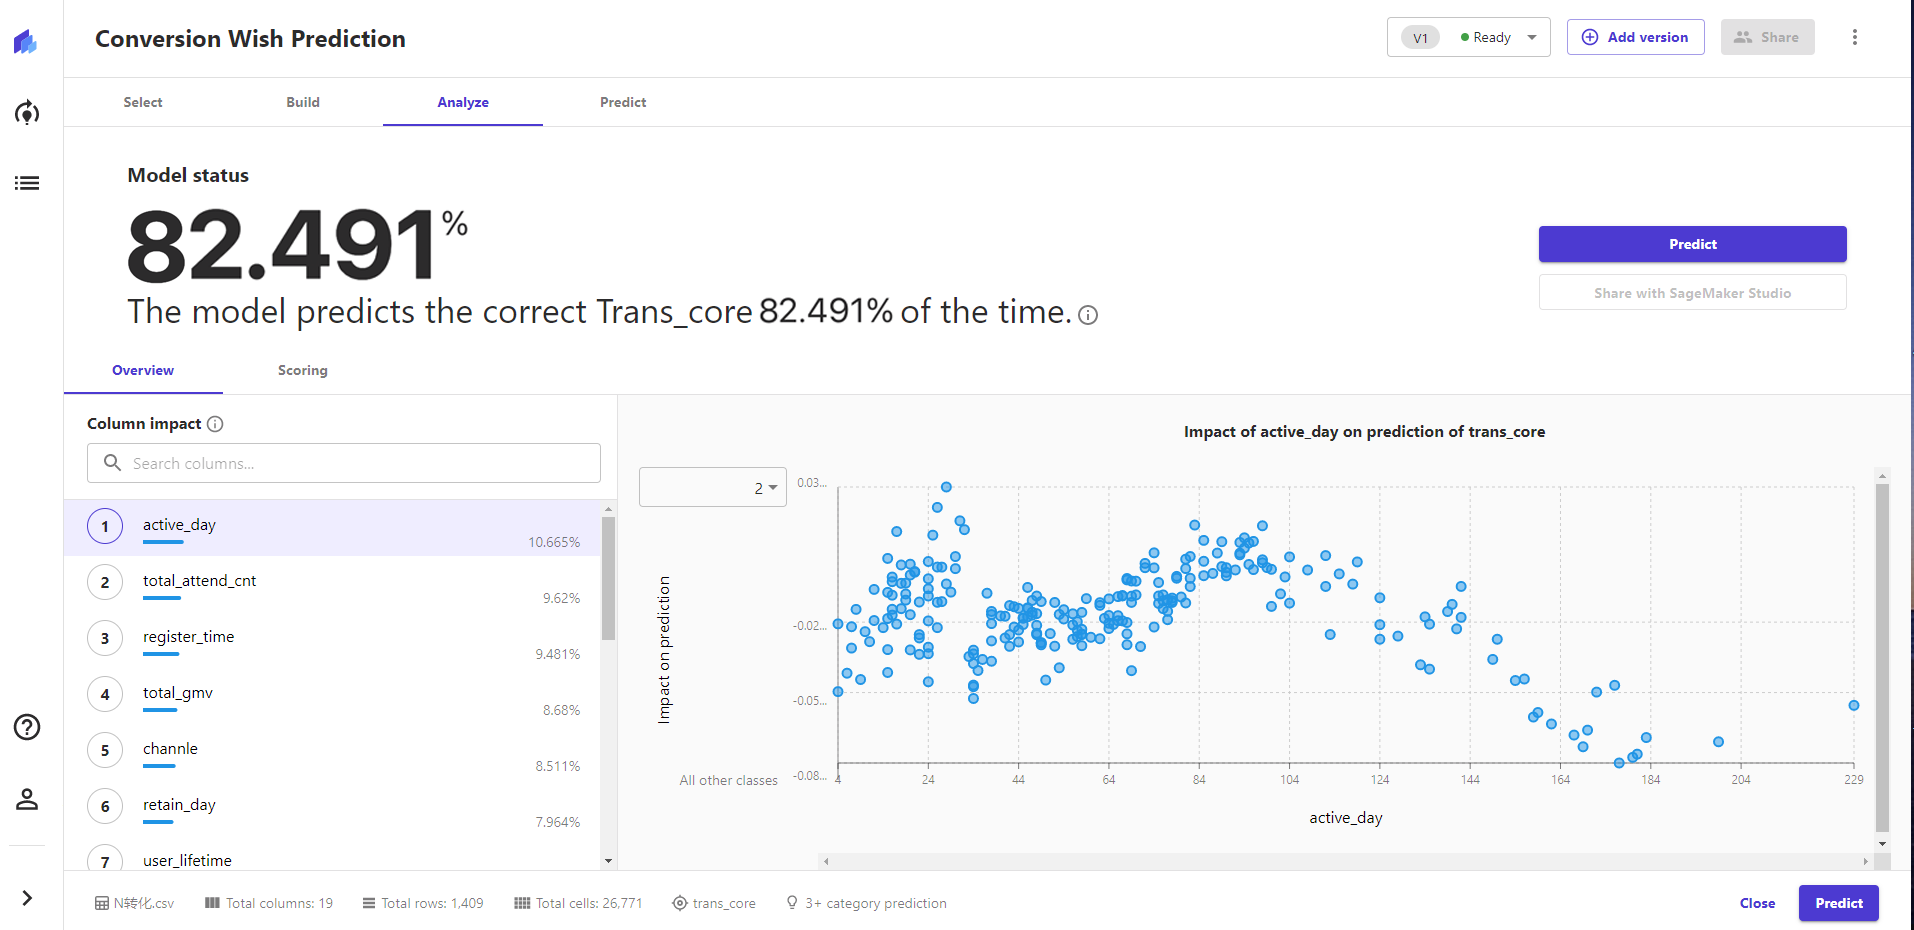Open the three-dot more options menu
The width and height of the screenshot is (1914, 930).
(1854, 37)
